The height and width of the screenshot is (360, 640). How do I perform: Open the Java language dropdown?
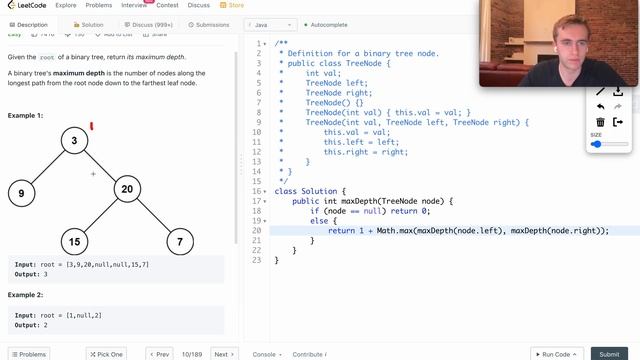[x=270, y=25]
